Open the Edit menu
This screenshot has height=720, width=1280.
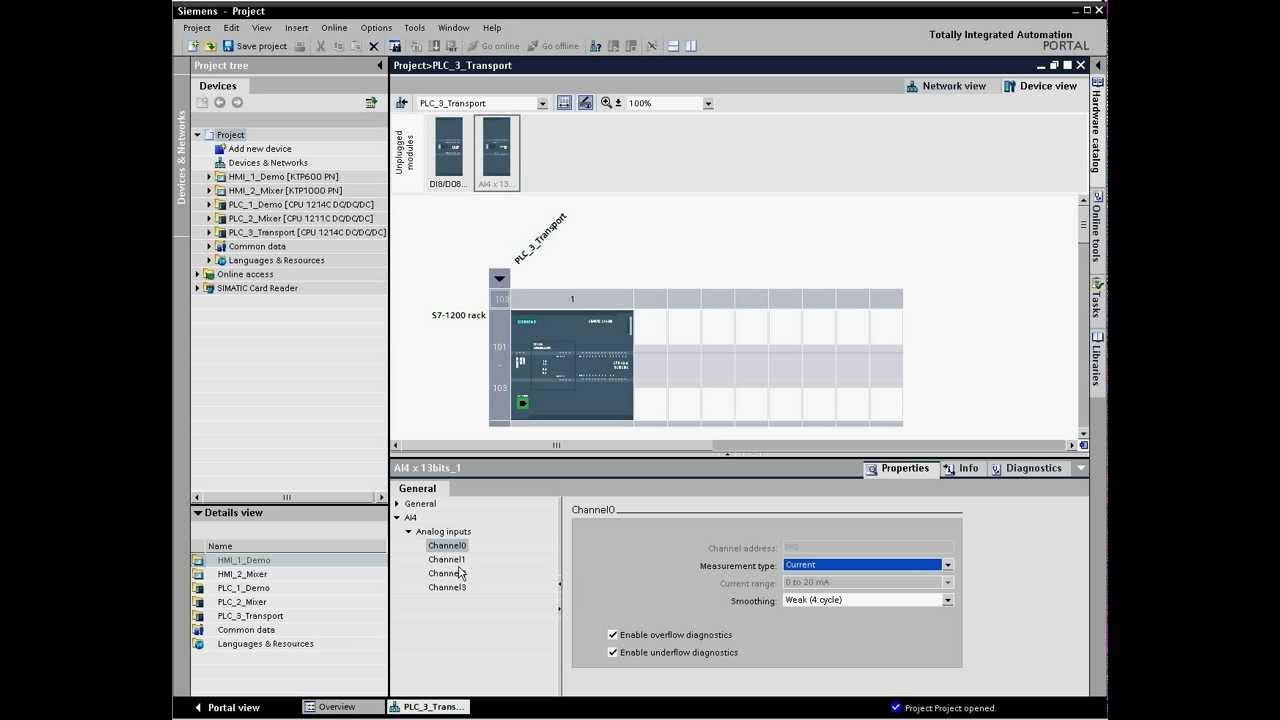click(231, 28)
